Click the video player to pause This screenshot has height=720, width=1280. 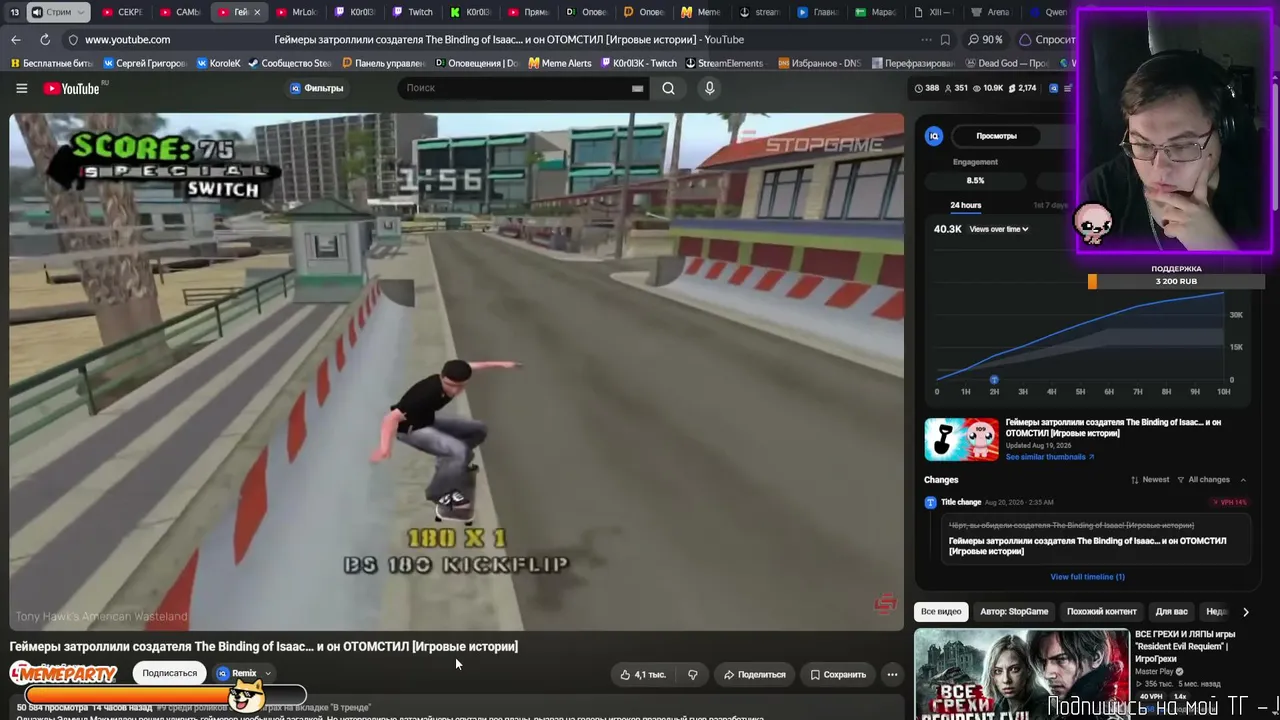point(456,372)
